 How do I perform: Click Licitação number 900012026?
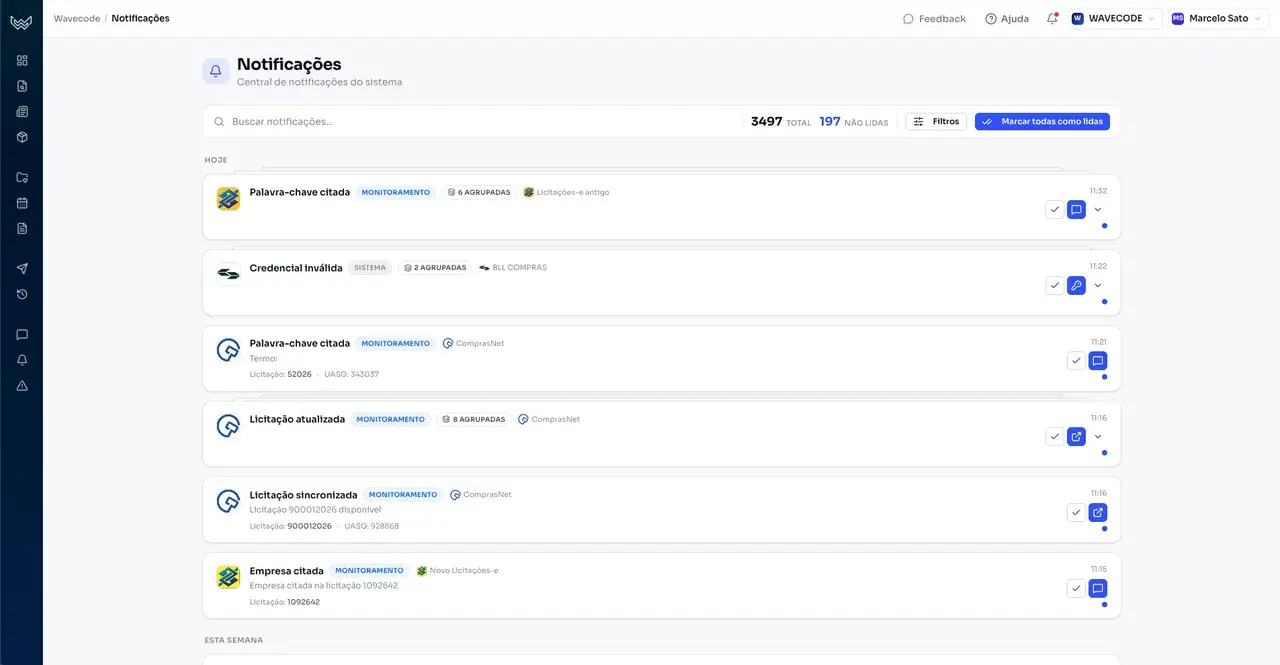(x=309, y=526)
